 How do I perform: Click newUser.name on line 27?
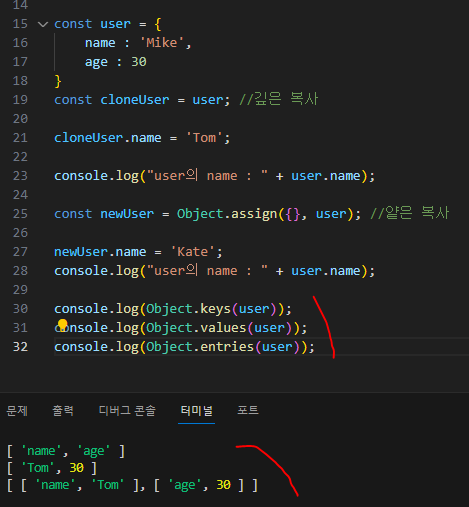[100, 252]
